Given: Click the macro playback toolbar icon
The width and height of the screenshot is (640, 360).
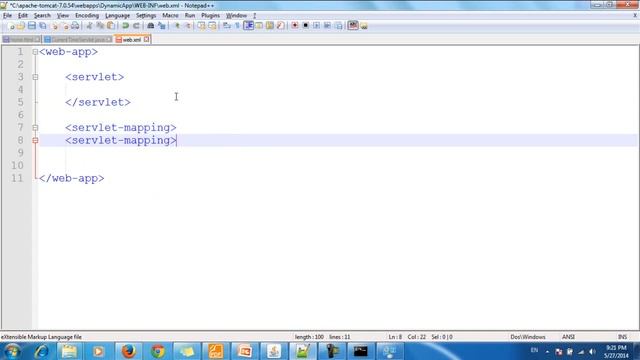Looking at the screenshot, I should click(x=316, y=26).
